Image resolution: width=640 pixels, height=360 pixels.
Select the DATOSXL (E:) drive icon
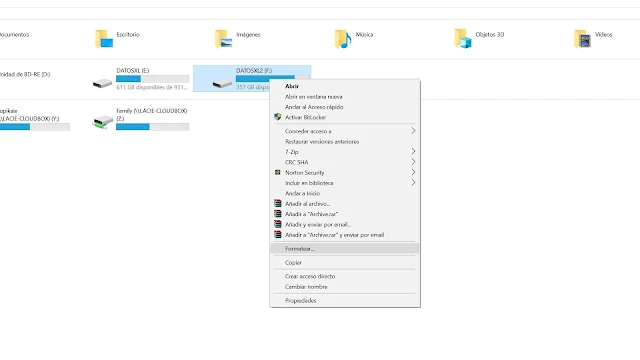click(102, 83)
